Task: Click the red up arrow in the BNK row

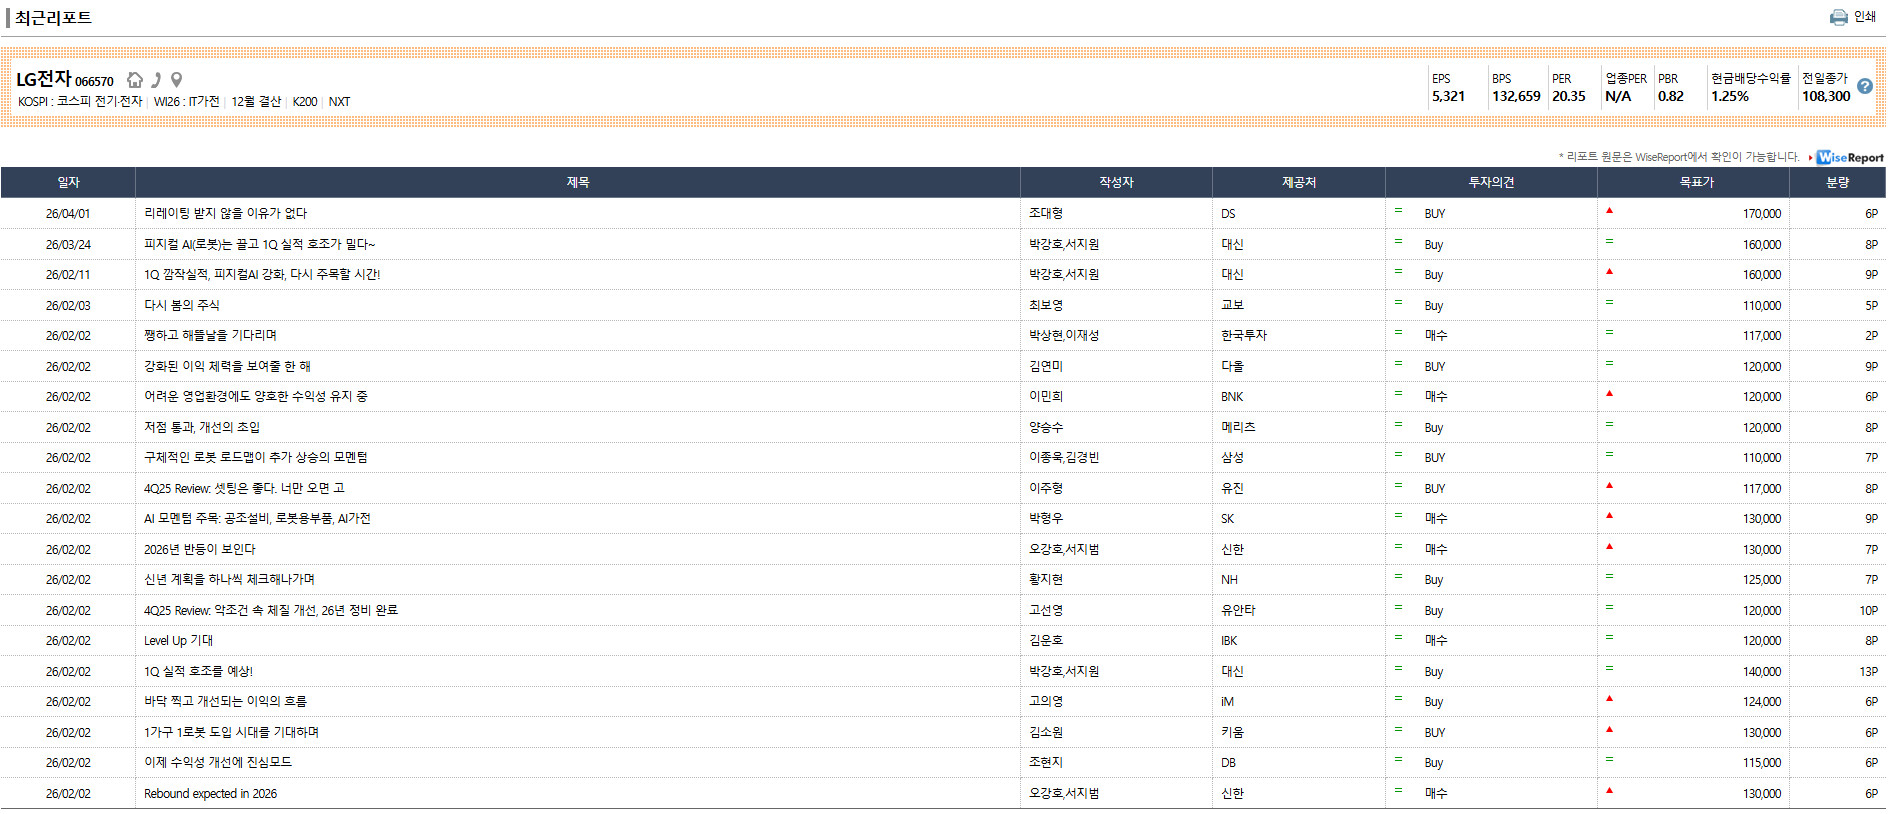Action: coord(1609,393)
